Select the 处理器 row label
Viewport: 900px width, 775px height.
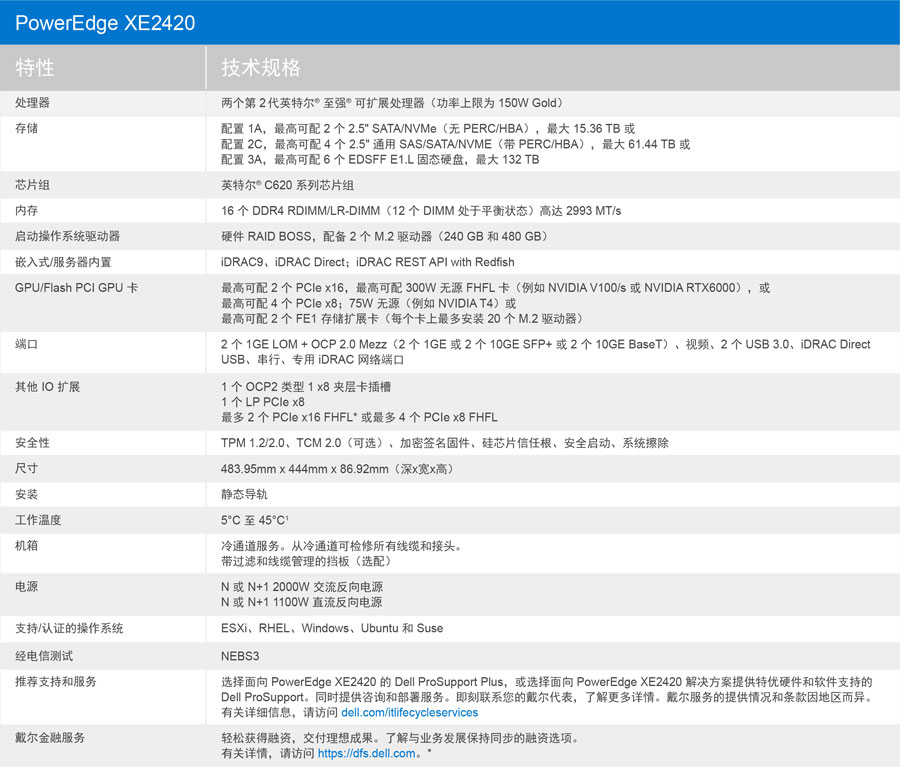[x=32, y=103]
